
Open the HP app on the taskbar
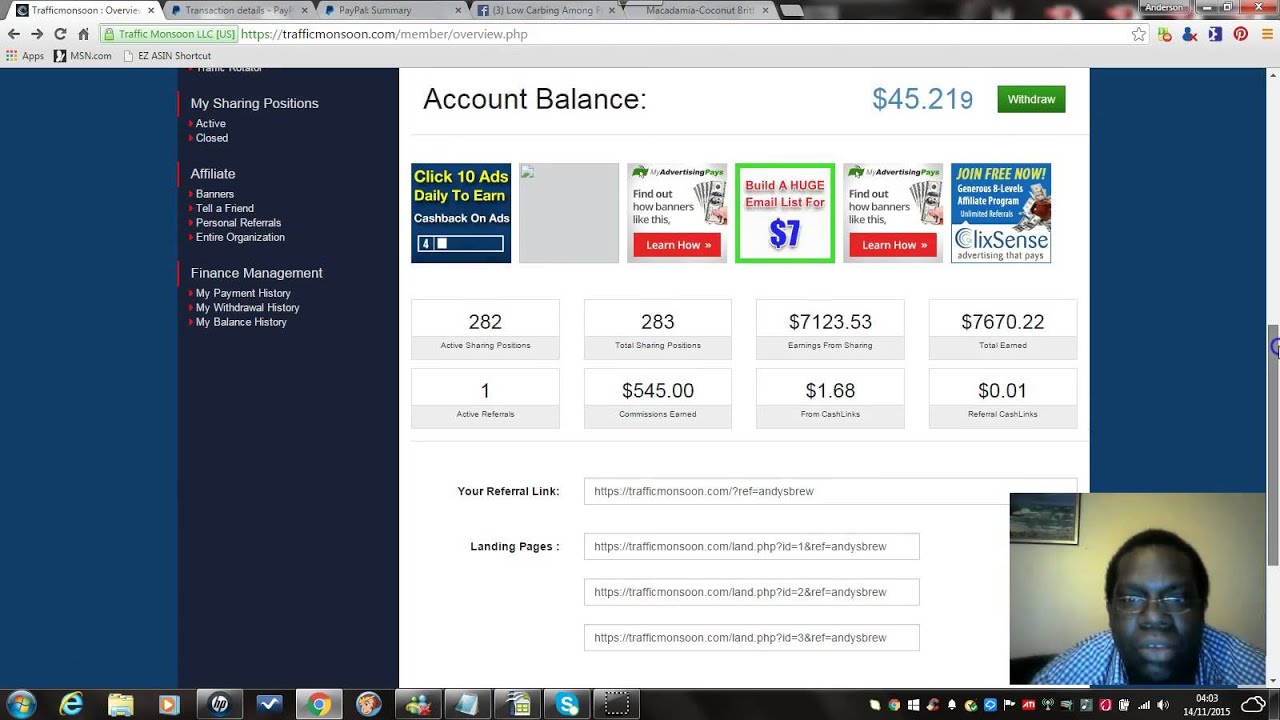[x=220, y=704]
